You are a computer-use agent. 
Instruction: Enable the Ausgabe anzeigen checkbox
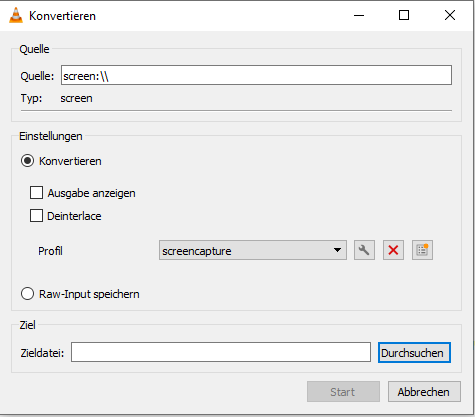tap(36, 193)
